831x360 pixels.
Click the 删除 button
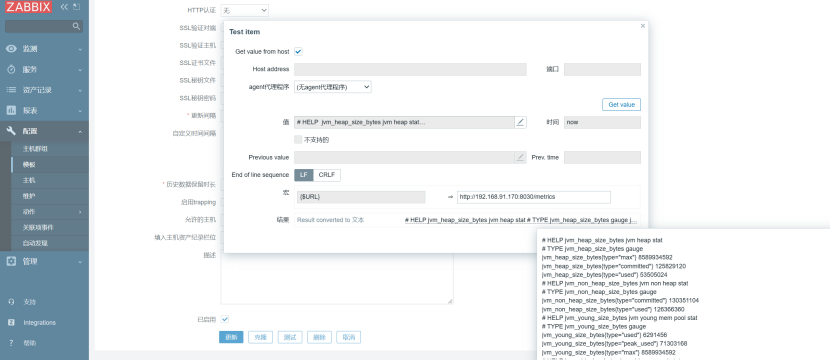[319, 337]
